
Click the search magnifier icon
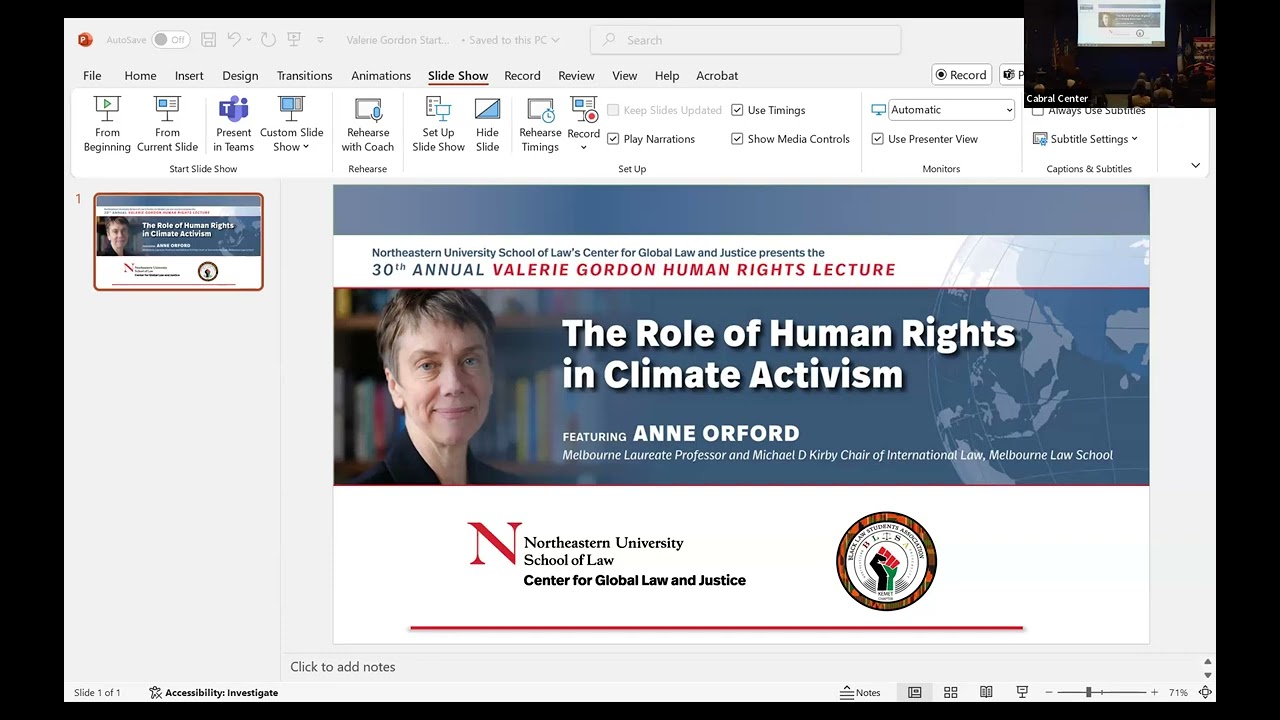click(609, 40)
